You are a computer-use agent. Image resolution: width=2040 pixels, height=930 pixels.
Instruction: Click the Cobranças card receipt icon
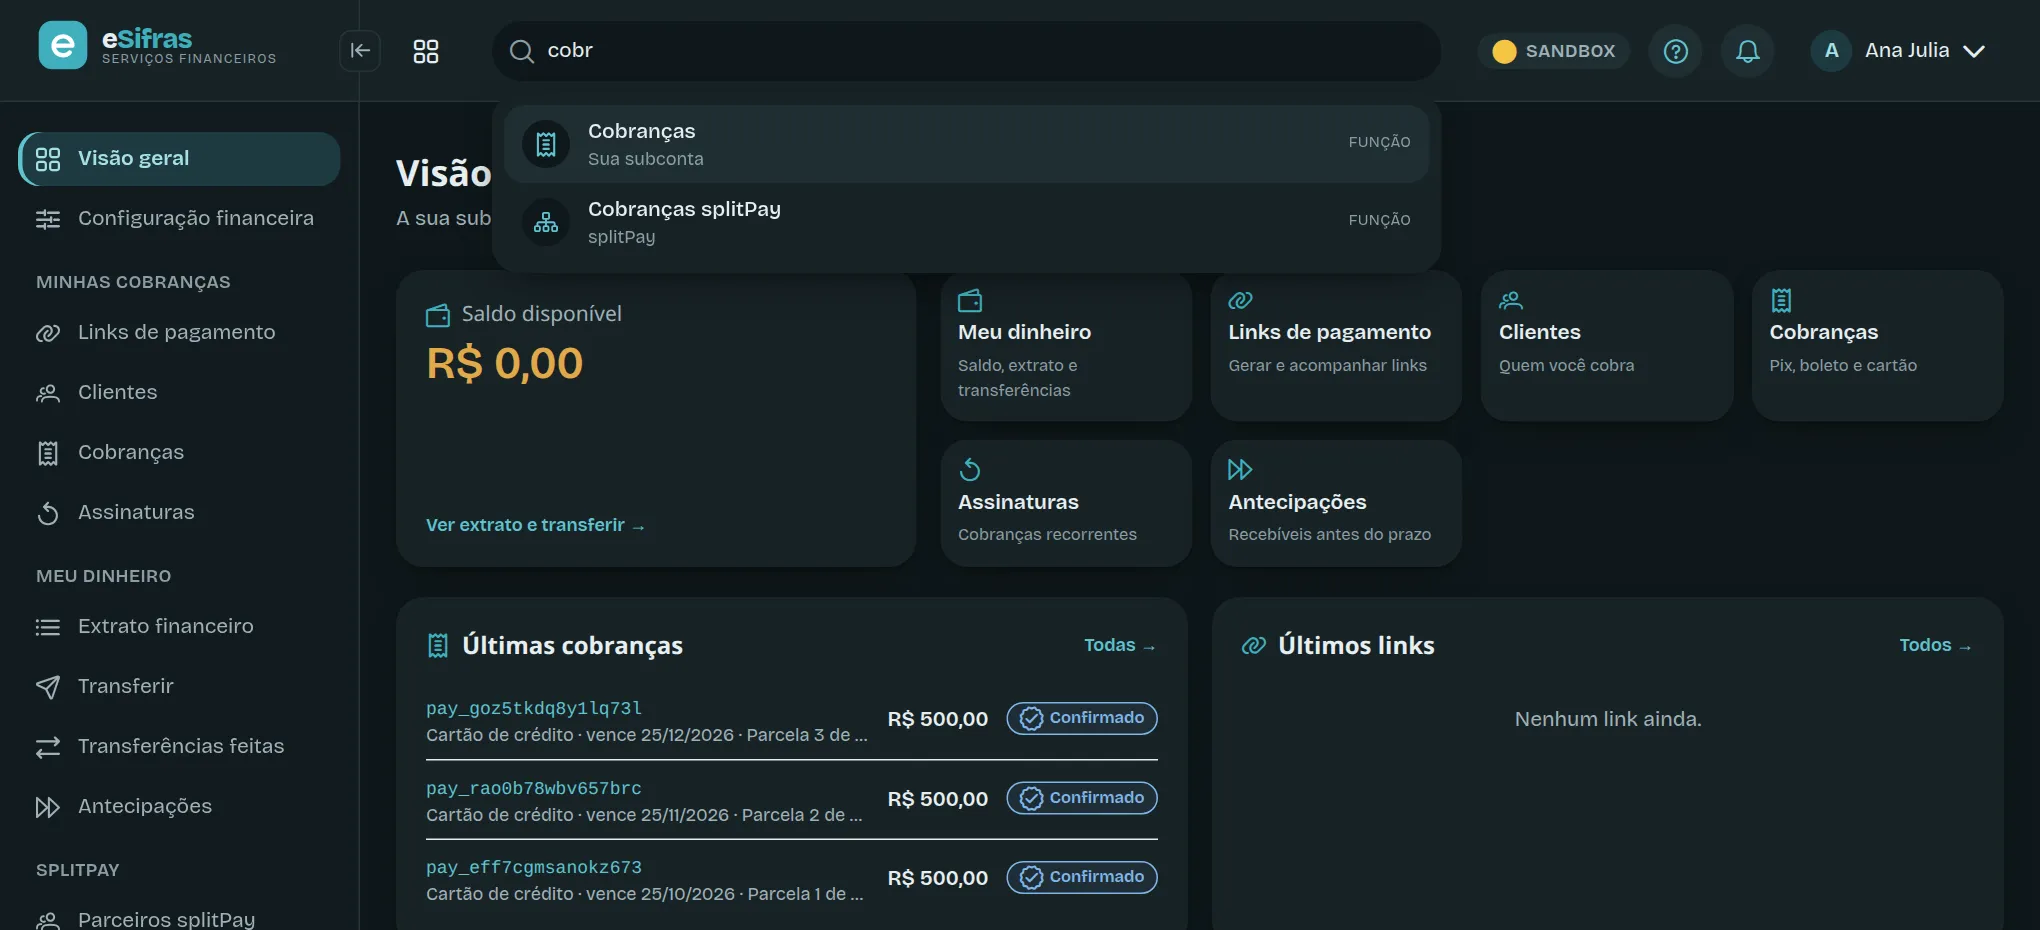tap(1781, 300)
